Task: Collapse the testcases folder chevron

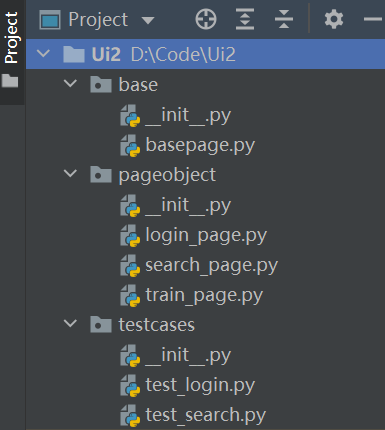Action: pos(70,323)
